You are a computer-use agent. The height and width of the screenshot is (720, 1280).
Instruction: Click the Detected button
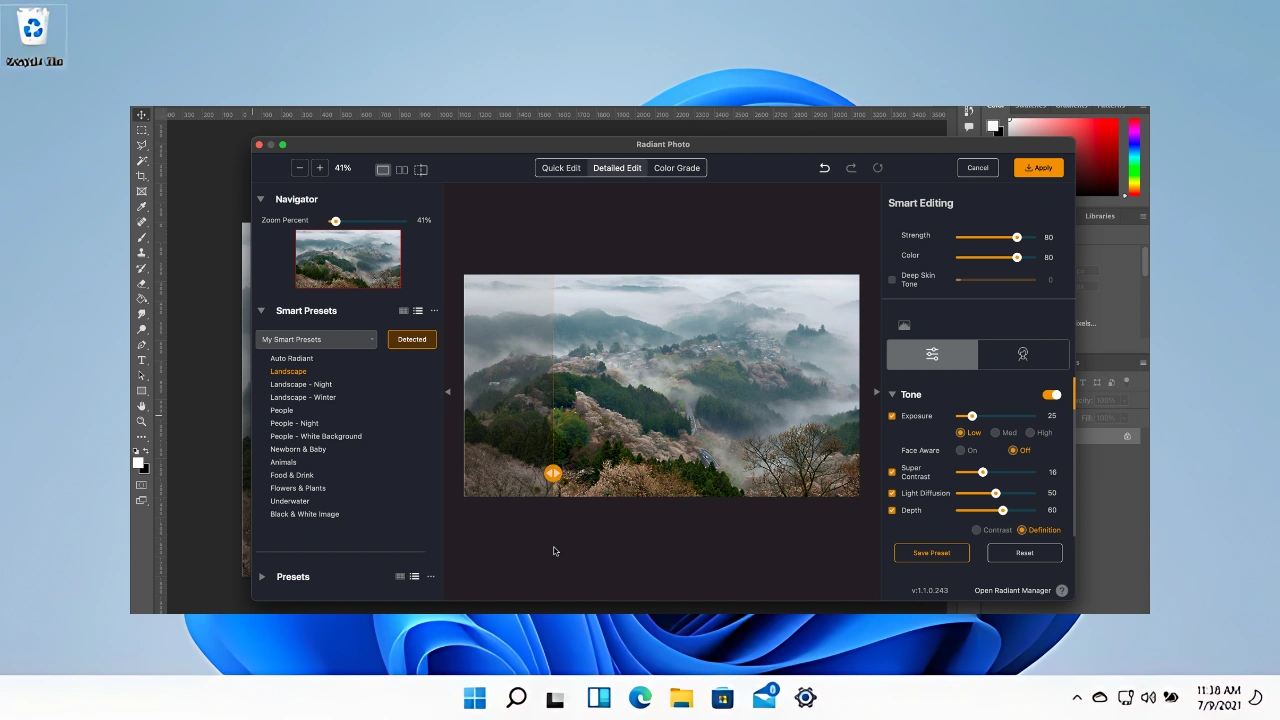click(412, 339)
